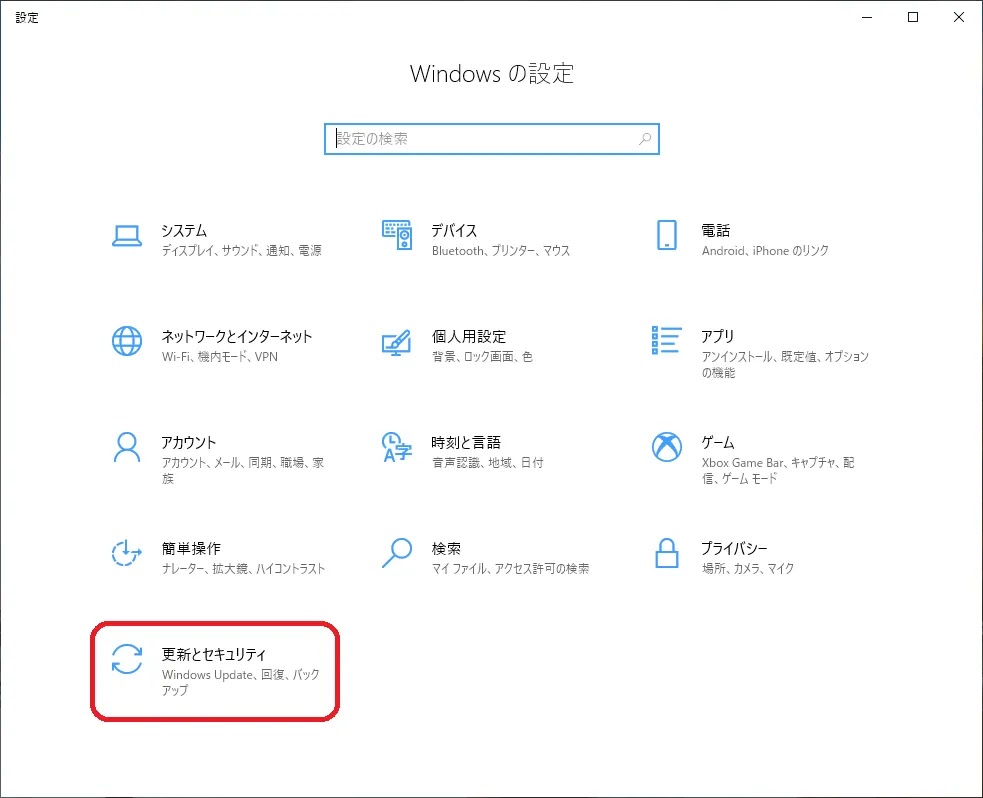Click the 電話 phone icon
This screenshot has width=983, height=798.
(x=666, y=235)
